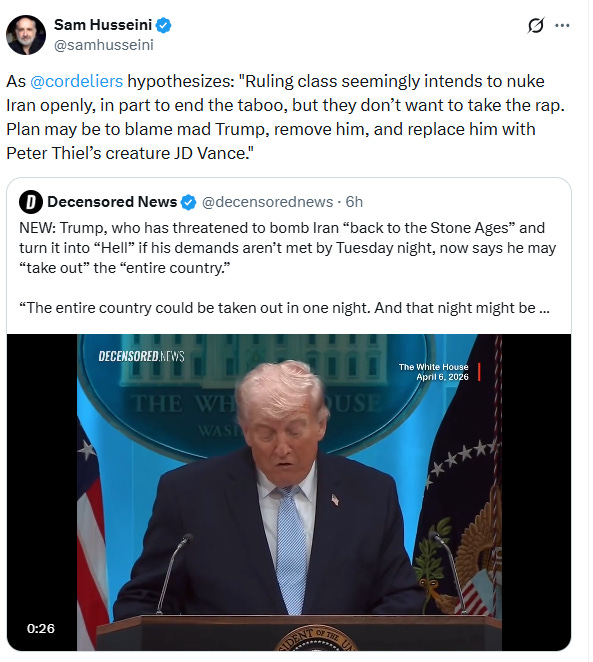Play the embedded Trump press video
This screenshot has width=593, height=662.
(x=289, y=492)
